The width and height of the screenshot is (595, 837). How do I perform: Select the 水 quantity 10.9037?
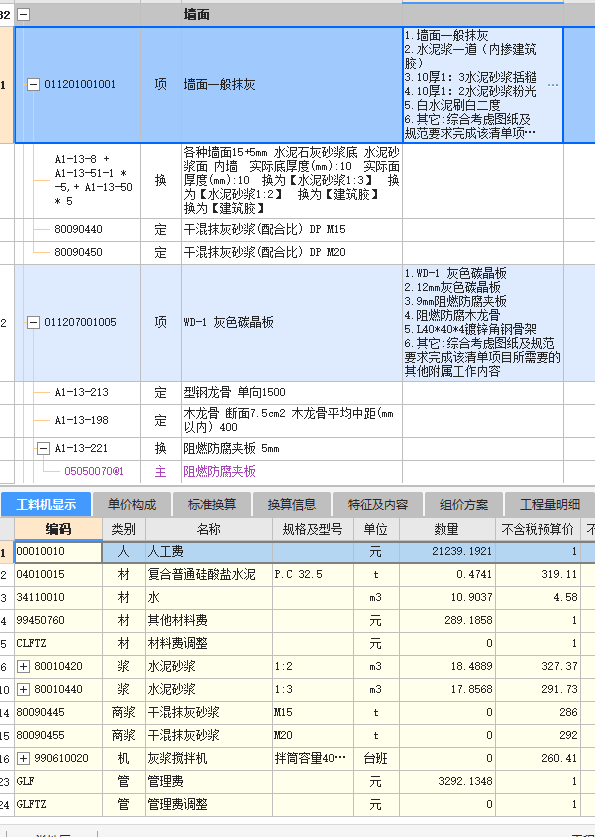pyautogui.click(x=447, y=597)
